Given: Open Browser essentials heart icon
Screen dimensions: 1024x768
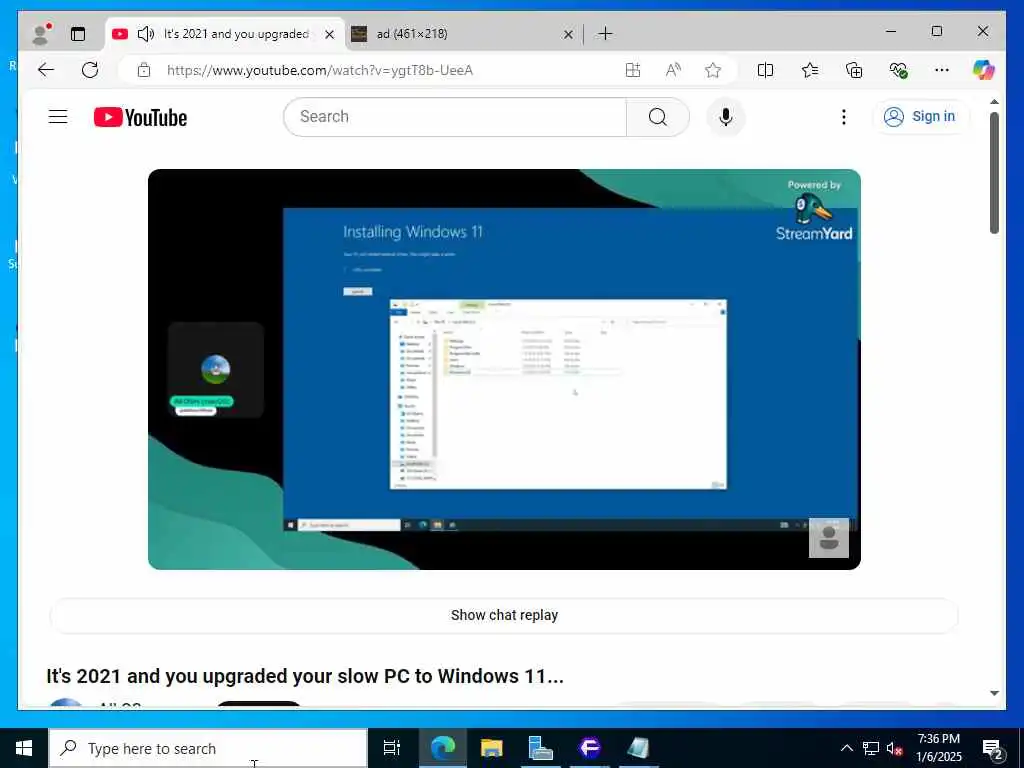Looking at the screenshot, I should pos(899,70).
